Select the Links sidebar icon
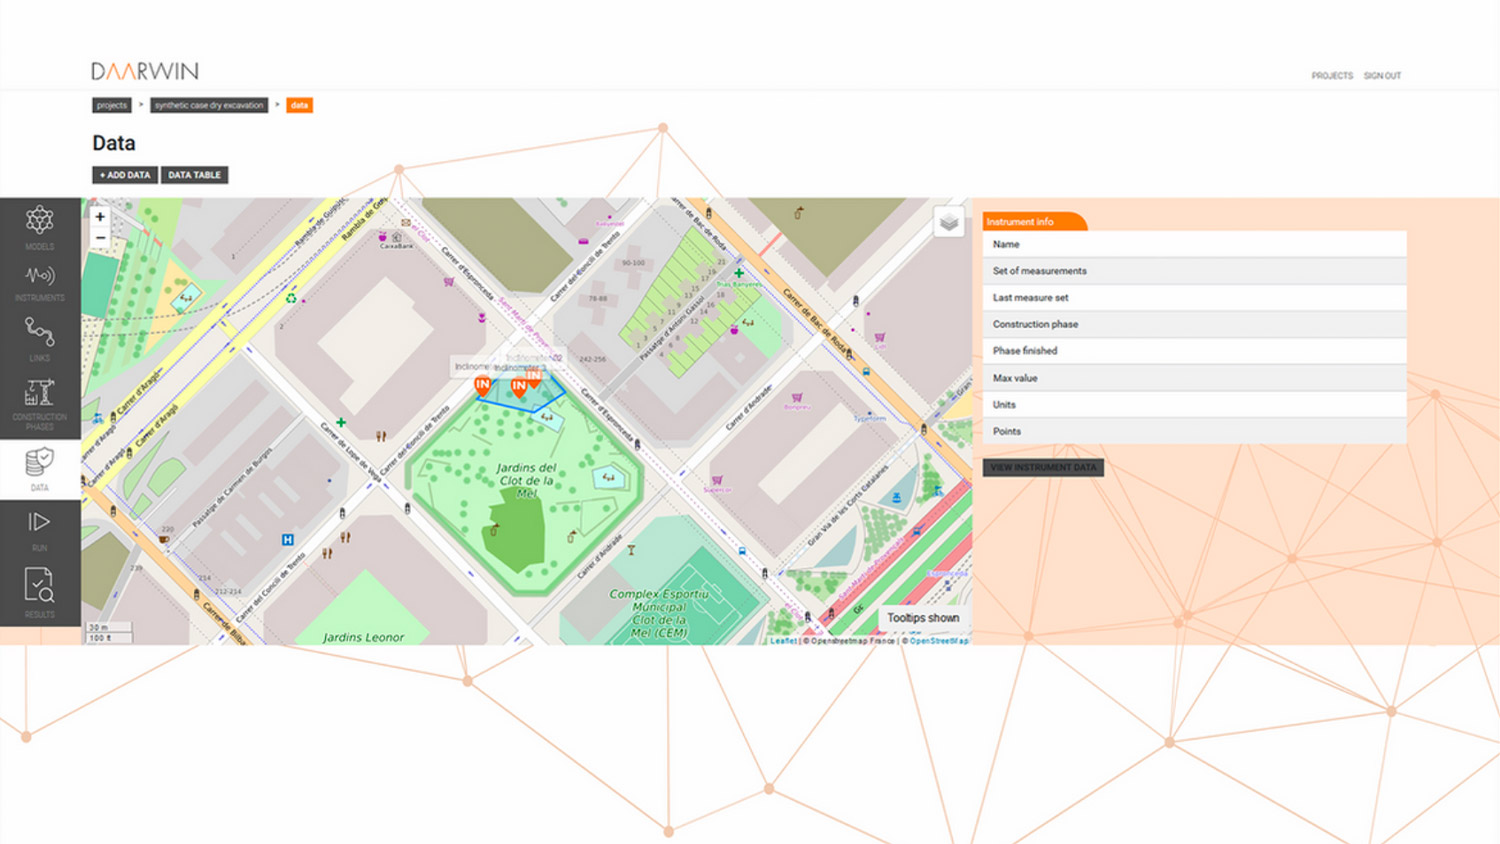This screenshot has height=844, width=1500. point(40,338)
